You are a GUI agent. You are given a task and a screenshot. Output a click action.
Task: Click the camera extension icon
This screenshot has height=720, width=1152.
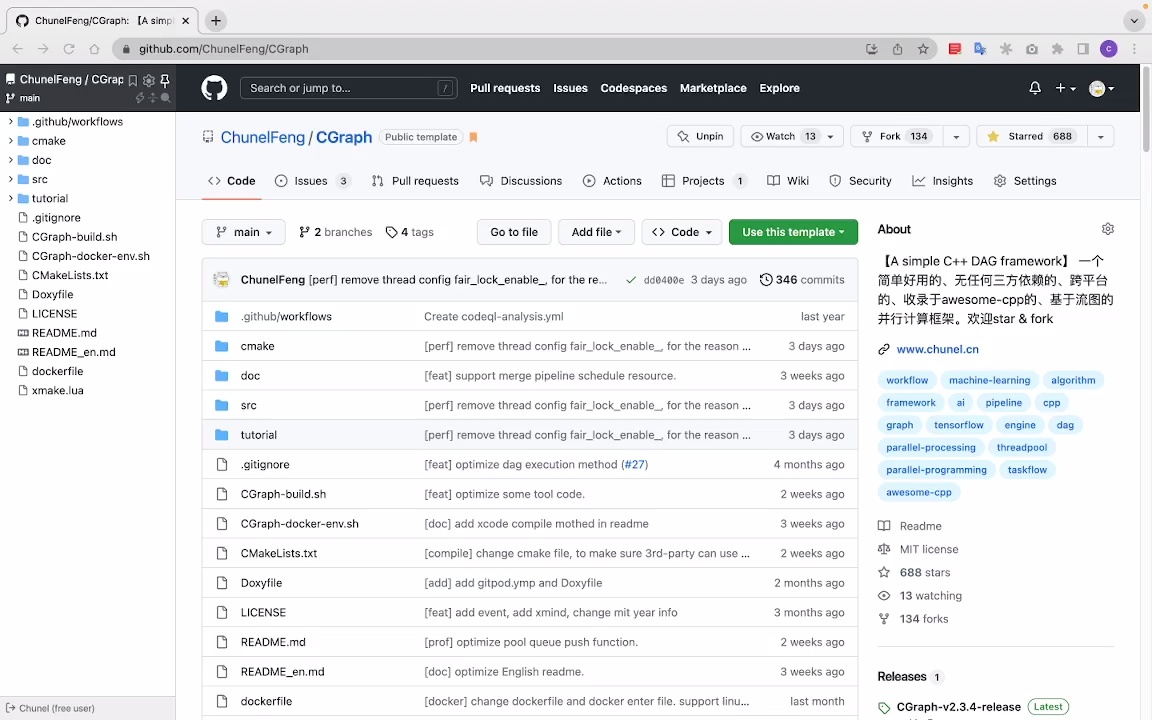coord(1032,48)
